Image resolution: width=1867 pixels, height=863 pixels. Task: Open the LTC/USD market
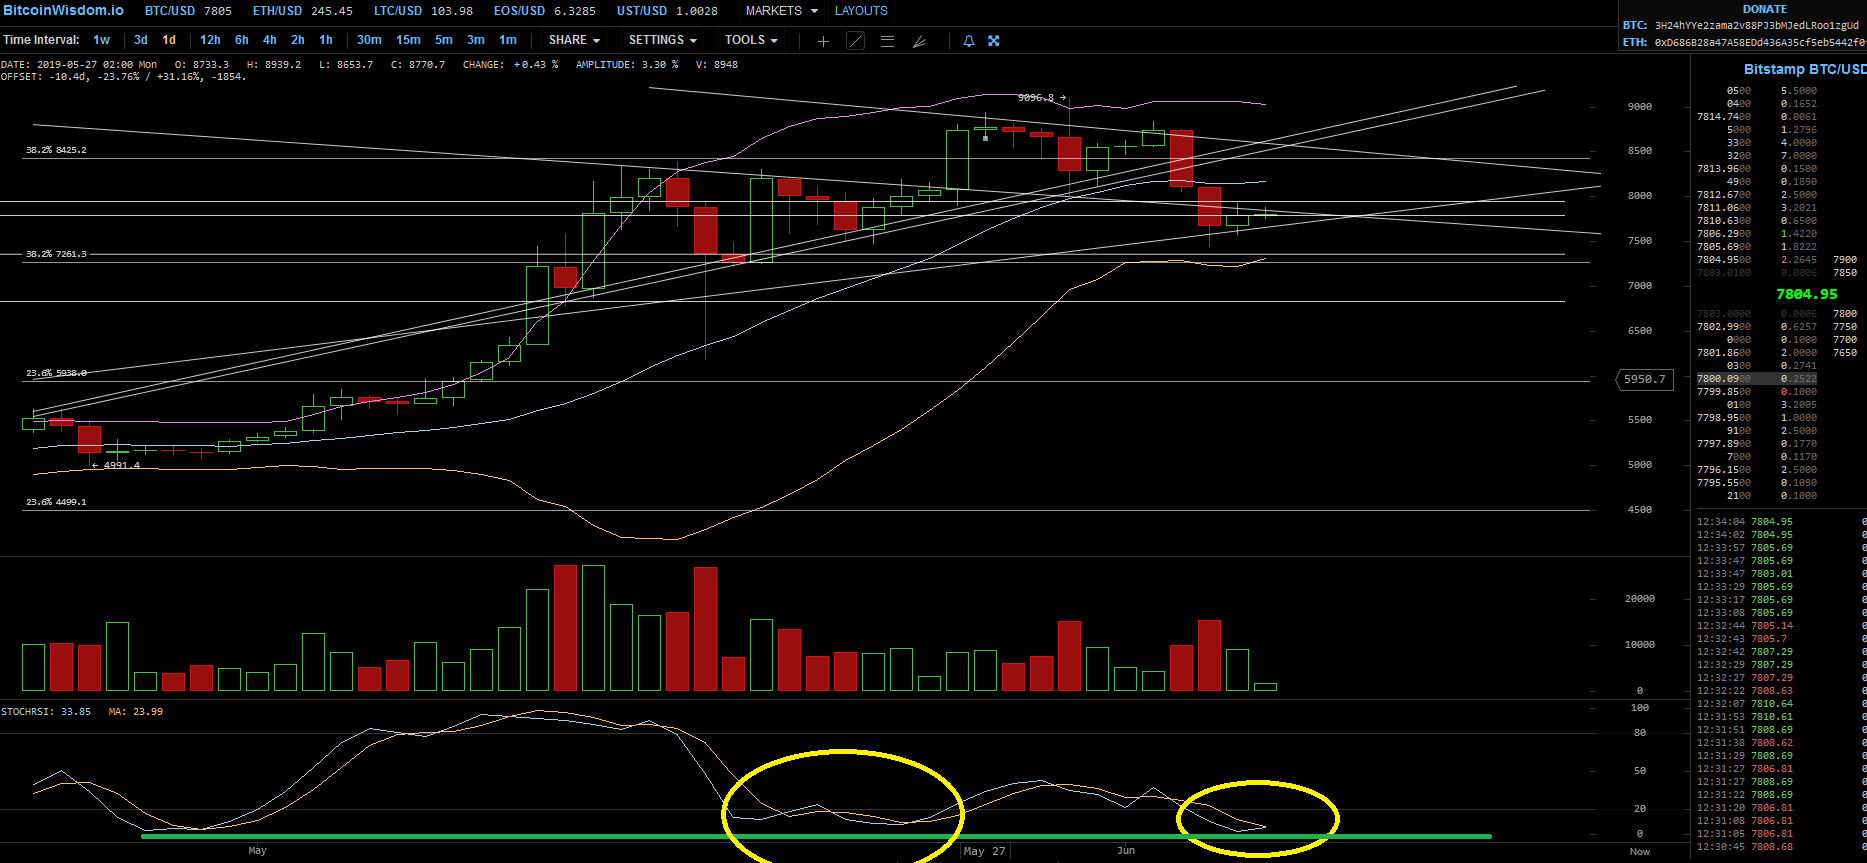coord(423,11)
